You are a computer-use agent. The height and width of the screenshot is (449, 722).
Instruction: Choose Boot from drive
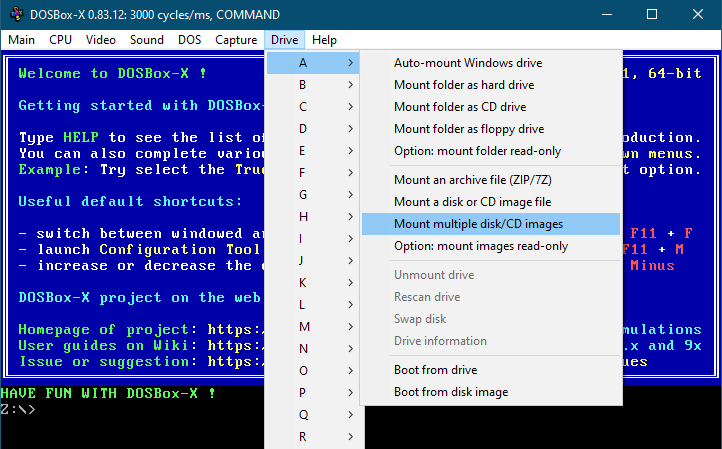[x=491, y=370]
